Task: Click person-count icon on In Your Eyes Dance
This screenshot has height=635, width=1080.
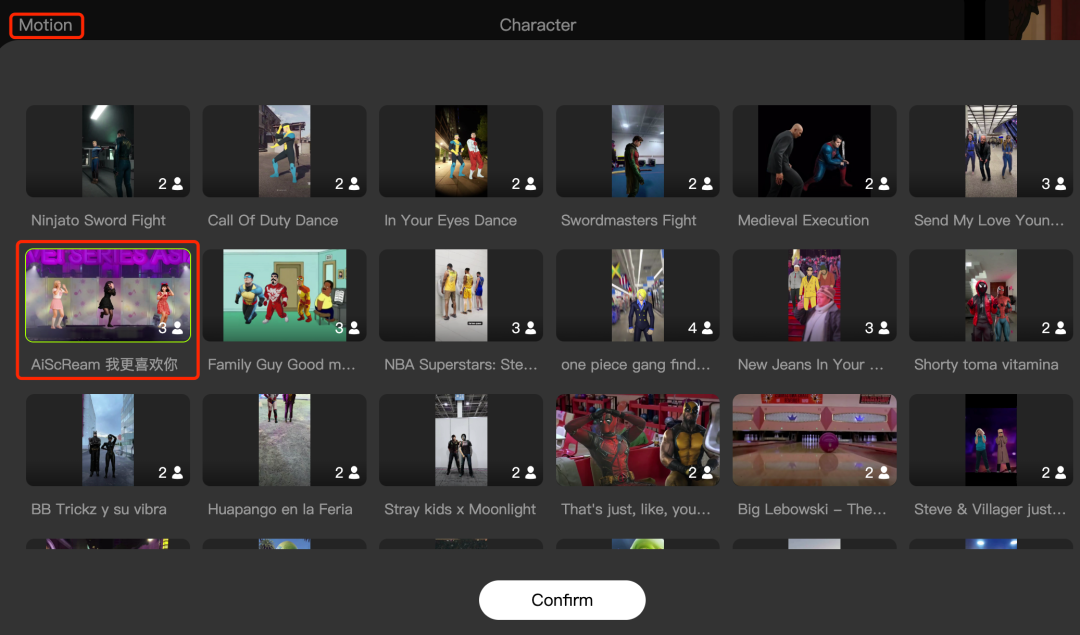Action: (x=531, y=184)
